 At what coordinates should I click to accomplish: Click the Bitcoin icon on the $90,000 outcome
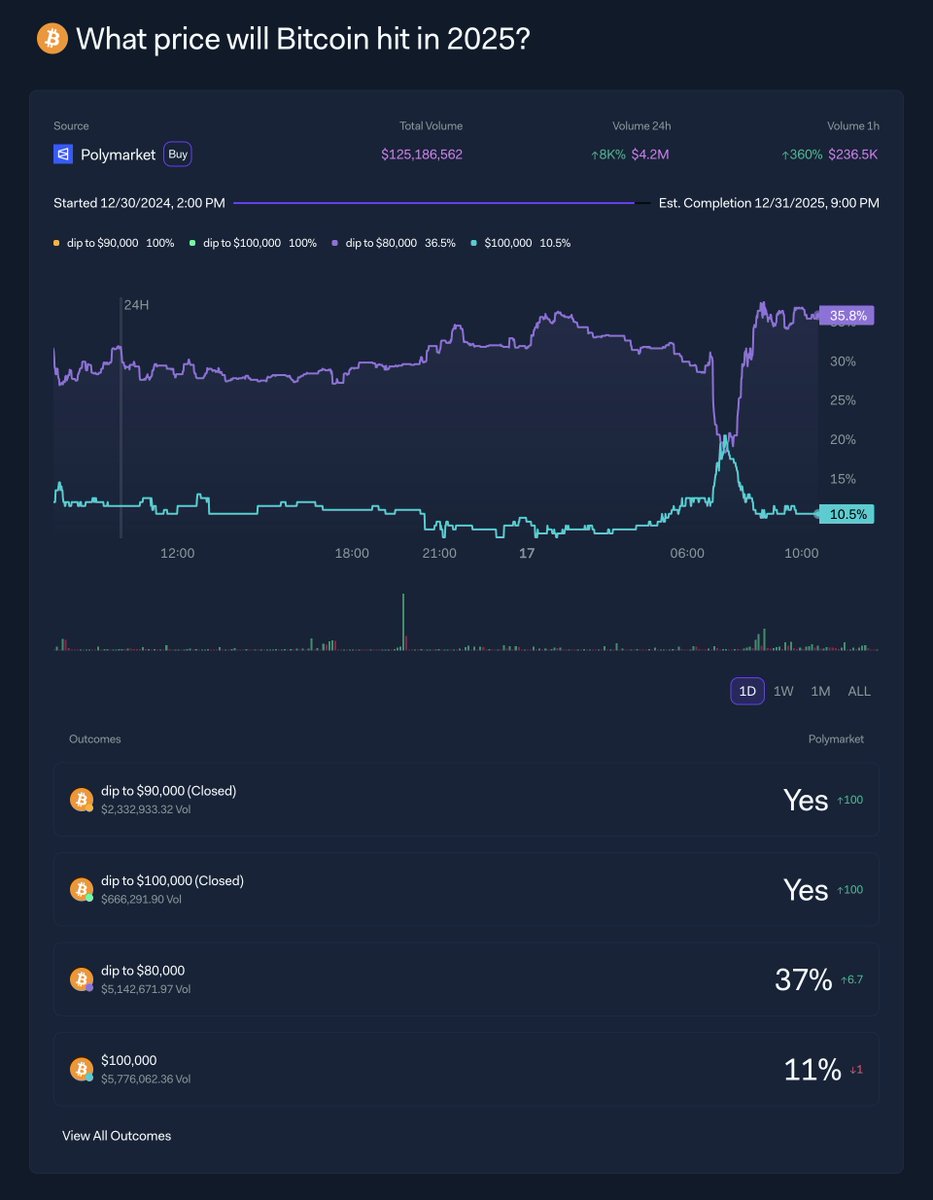click(80, 799)
